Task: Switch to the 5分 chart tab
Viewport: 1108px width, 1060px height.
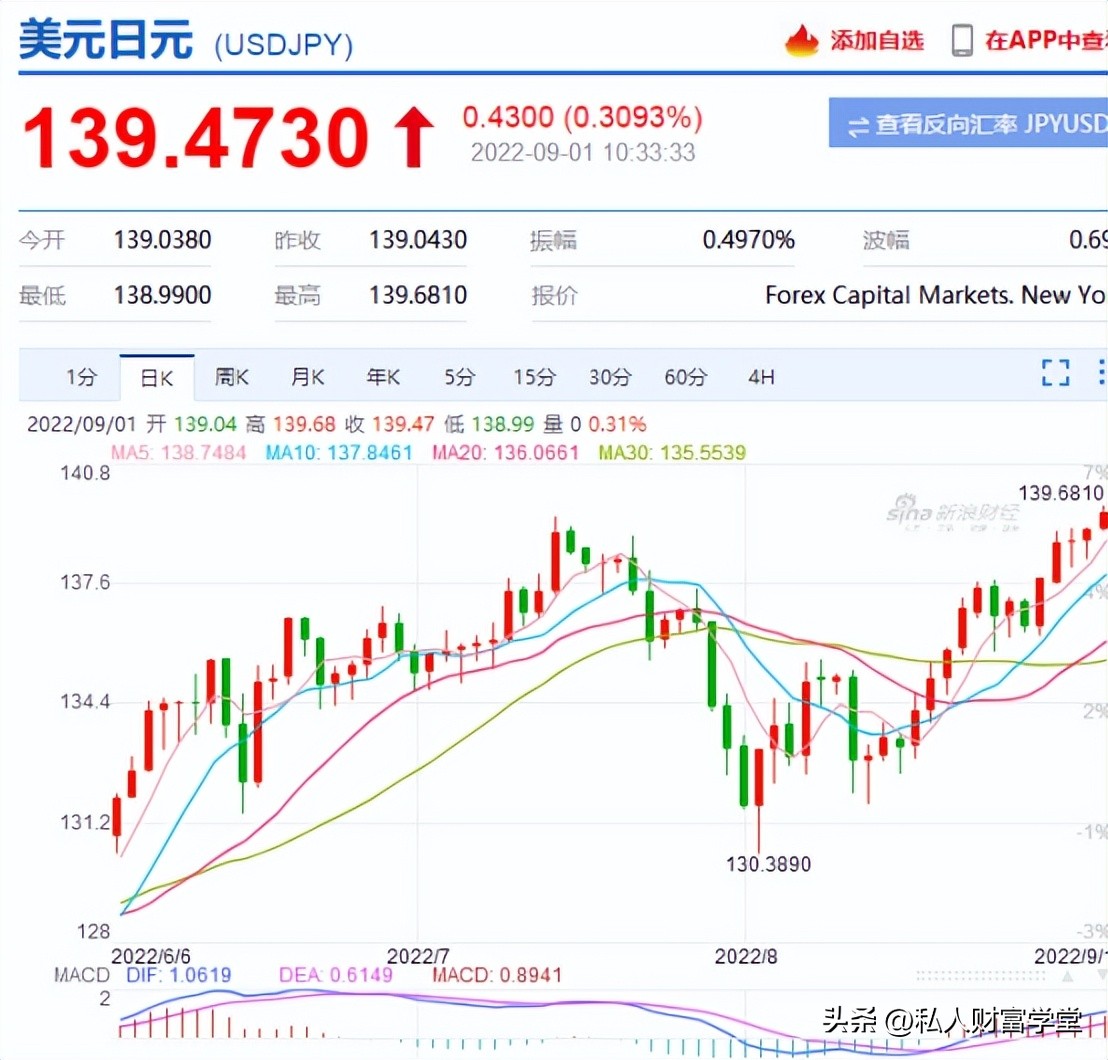Action: tap(459, 377)
